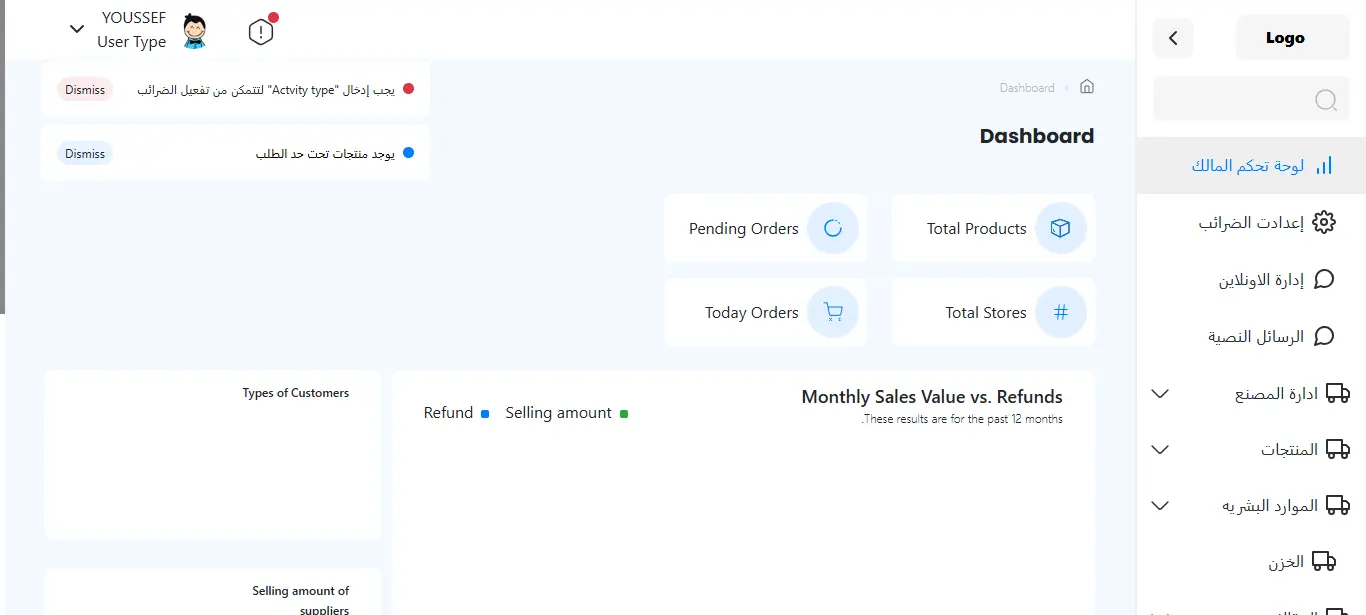Viewport: 1366px width, 615px height.
Task: Click the Today Orders cart icon
Action: click(x=833, y=312)
